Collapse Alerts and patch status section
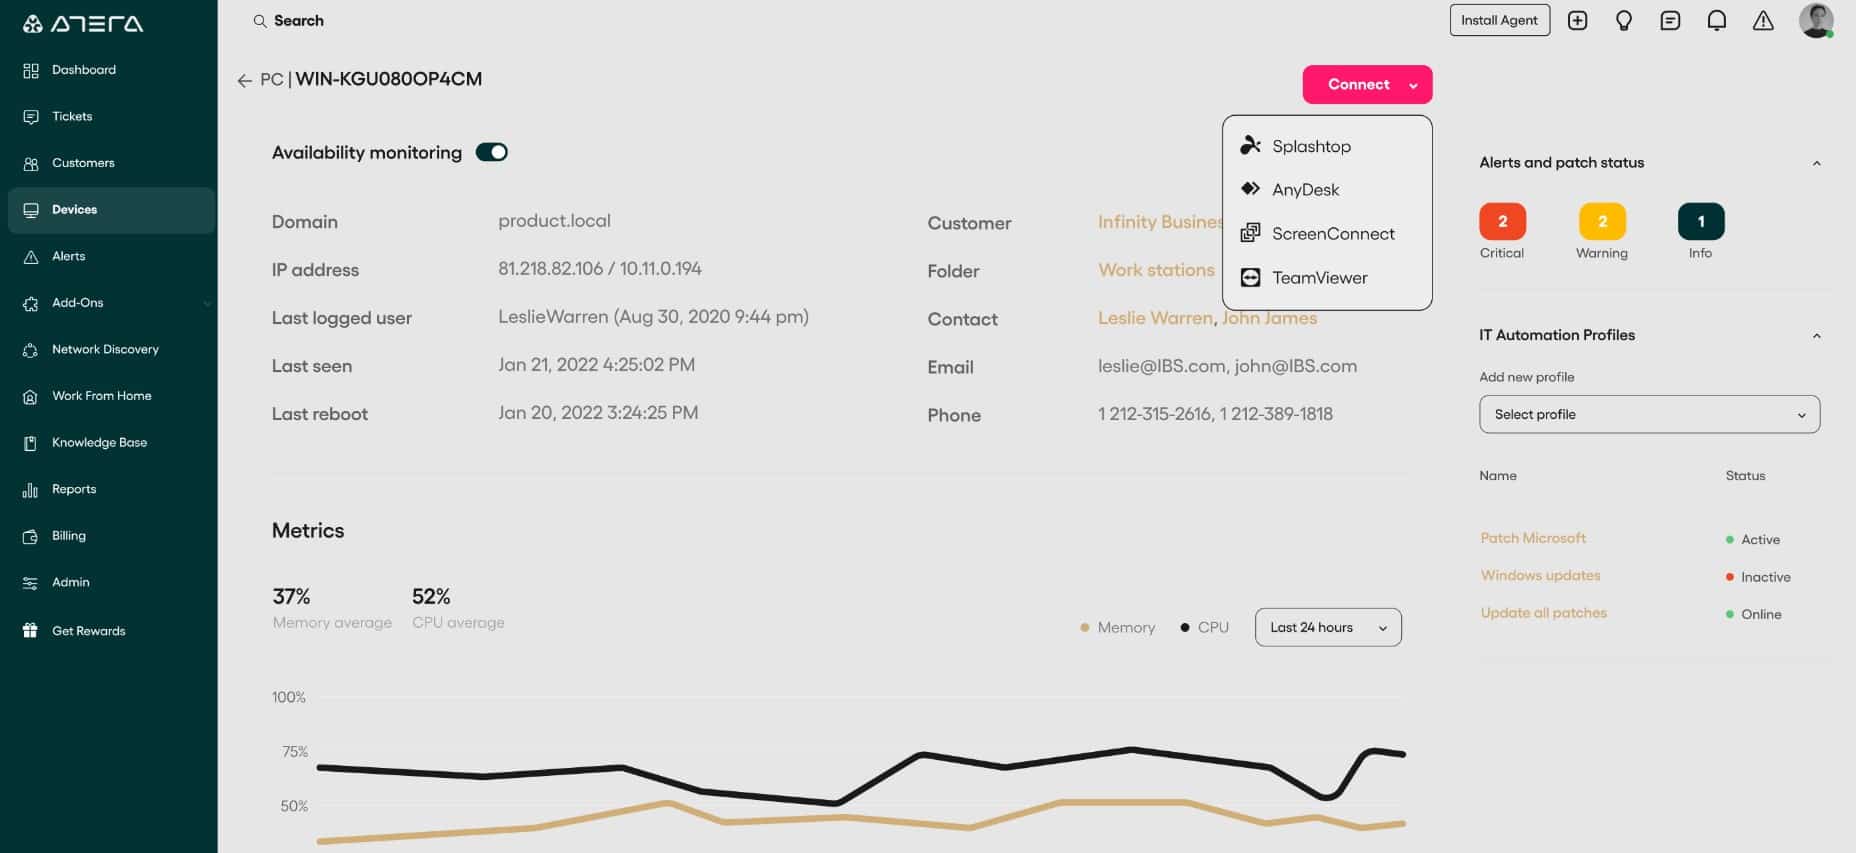This screenshot has height=853, width=1856. 1816,163
